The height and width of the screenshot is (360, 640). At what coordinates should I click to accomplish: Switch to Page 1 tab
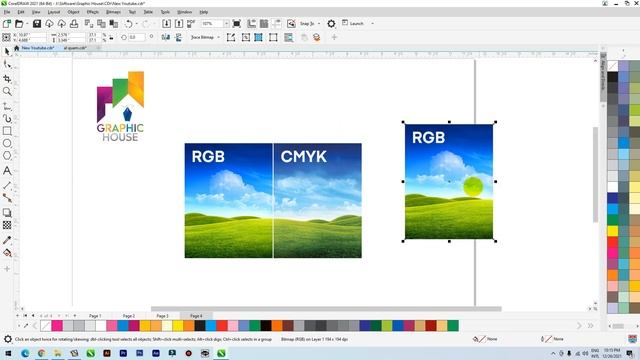[95, 316]
